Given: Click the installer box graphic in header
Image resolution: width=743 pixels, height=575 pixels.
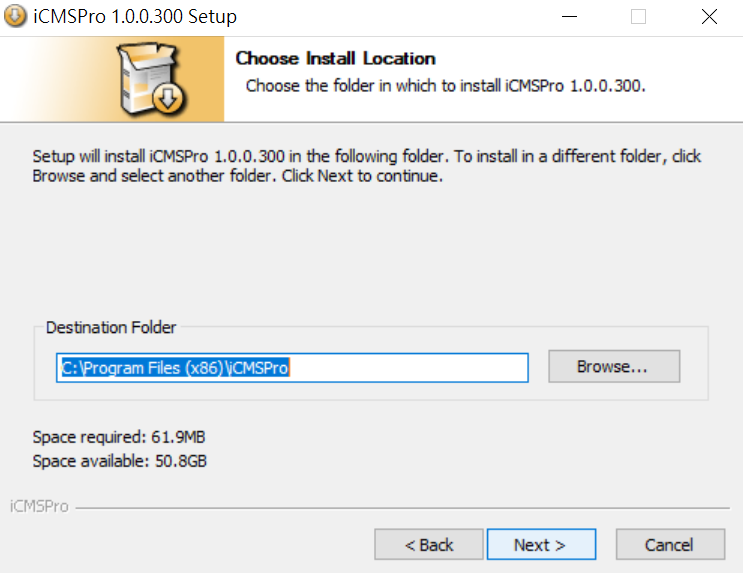Looking at the screenshot, I should (152, 79).
